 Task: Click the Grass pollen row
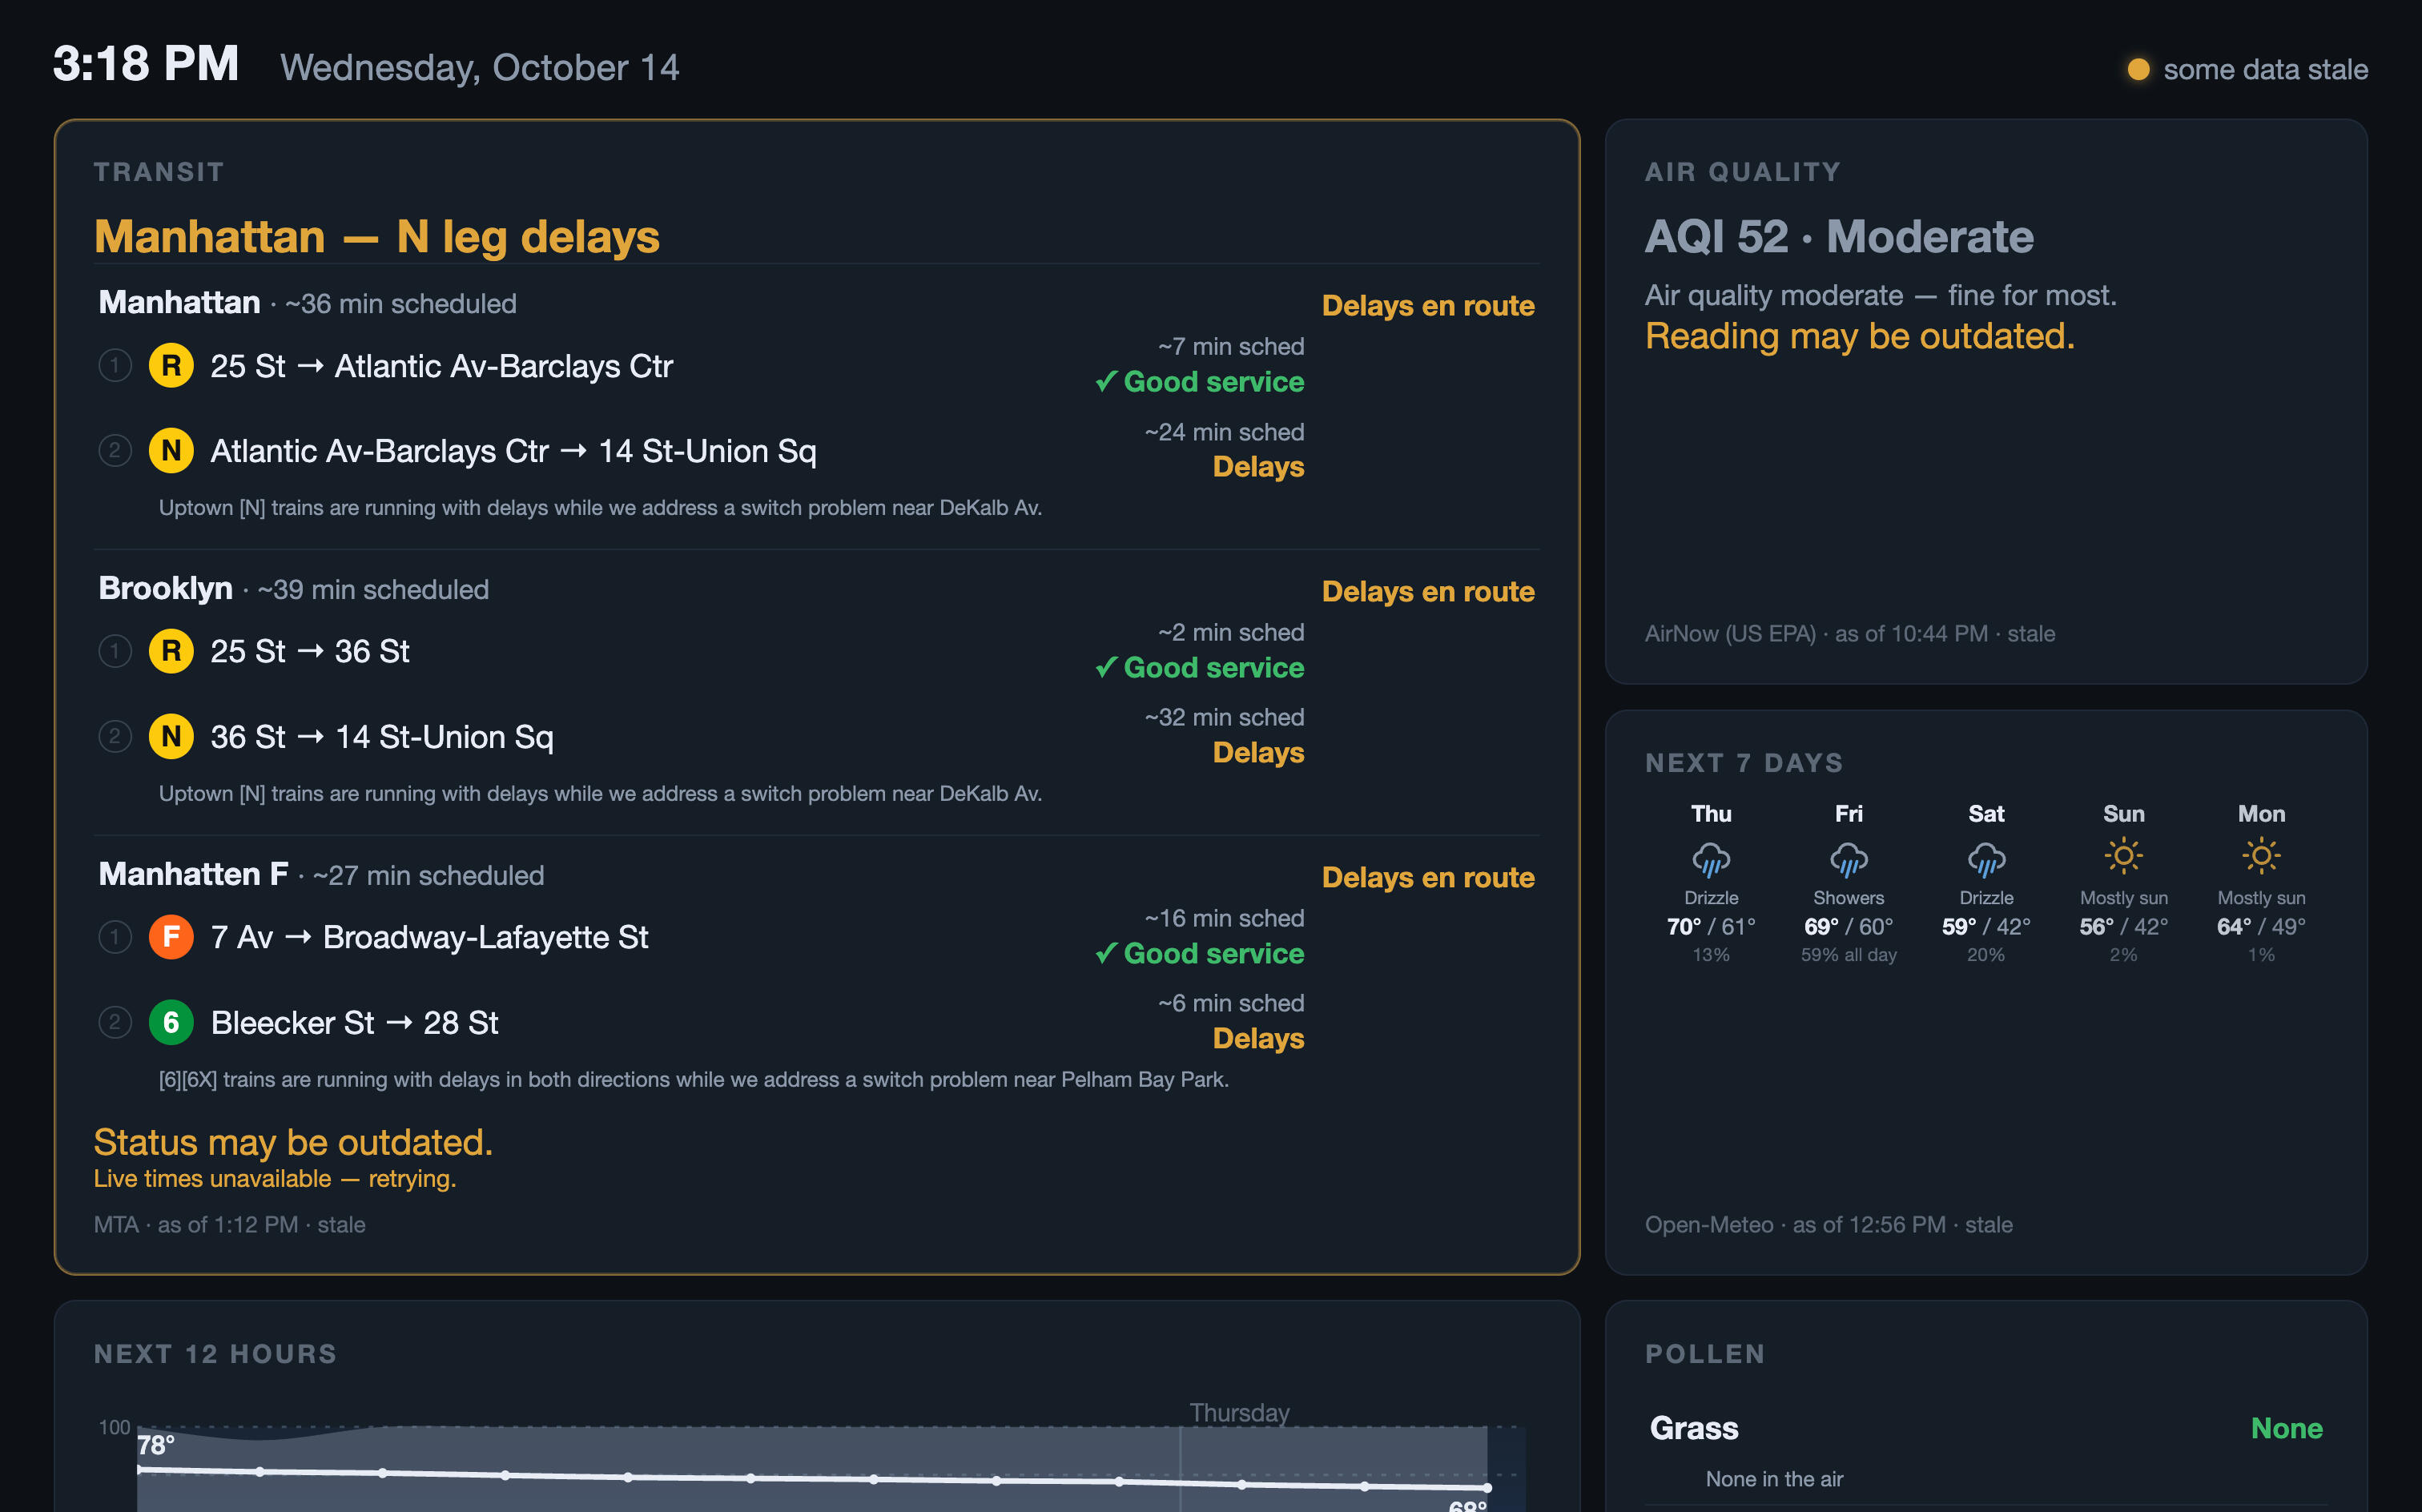click(1986, 1449)
